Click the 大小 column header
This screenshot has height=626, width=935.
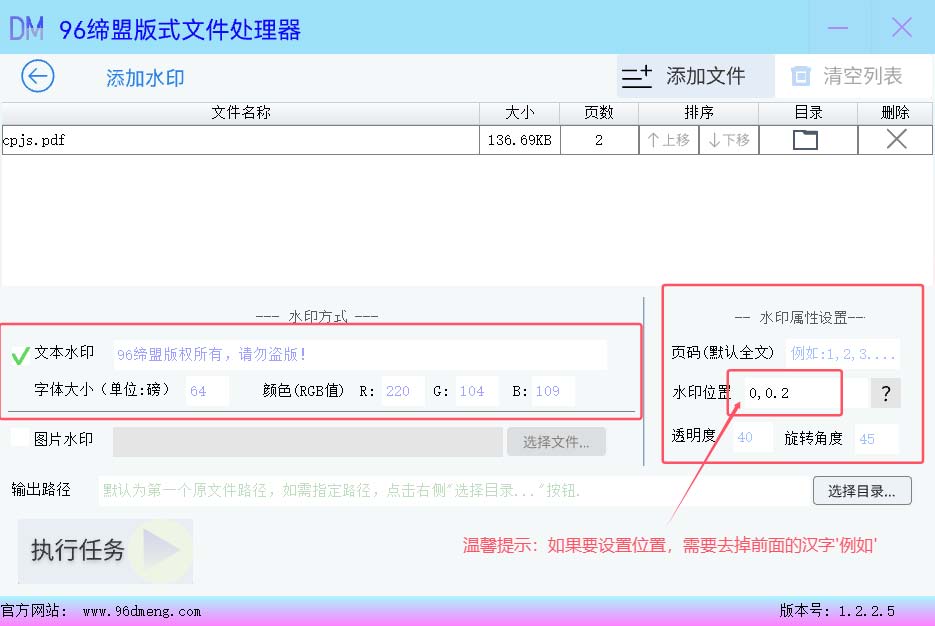point(519,113)
